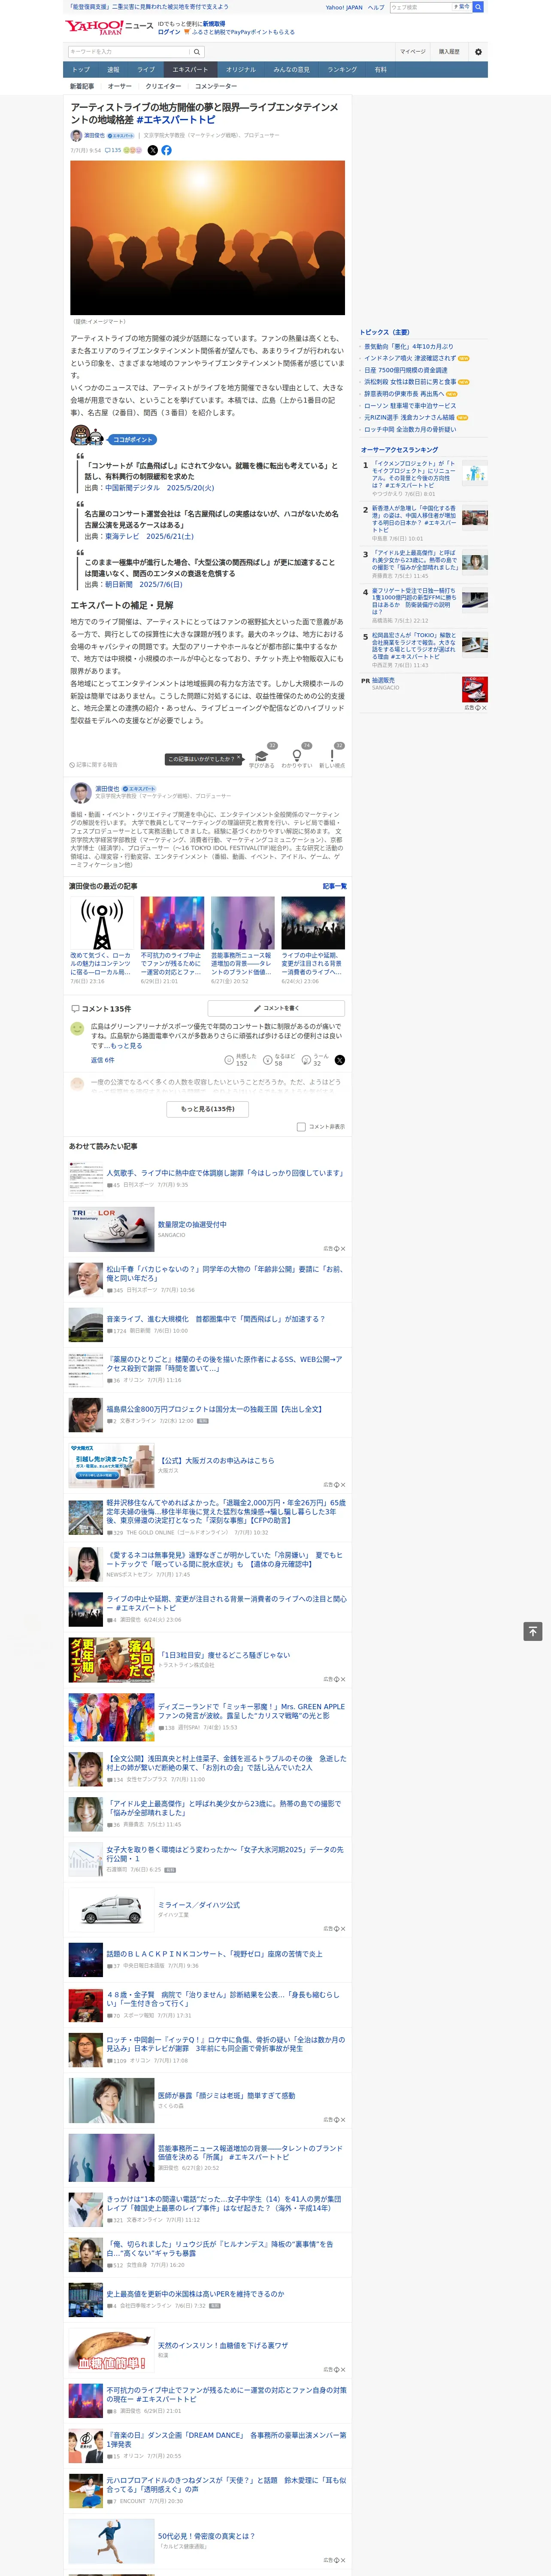Click the back-to-top arrow button
The height and width of the screenshot is (2576, 551).
533,1631
